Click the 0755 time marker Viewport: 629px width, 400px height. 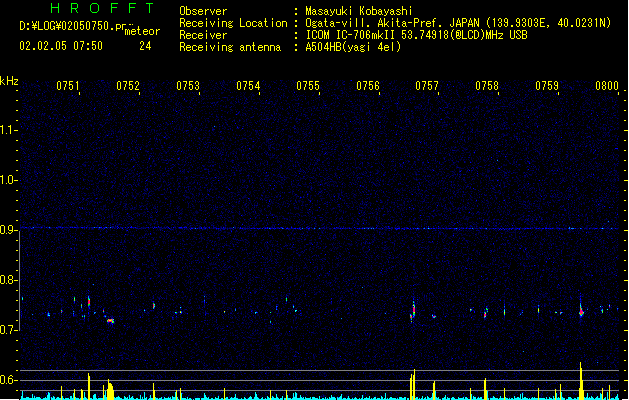point(308,86)
